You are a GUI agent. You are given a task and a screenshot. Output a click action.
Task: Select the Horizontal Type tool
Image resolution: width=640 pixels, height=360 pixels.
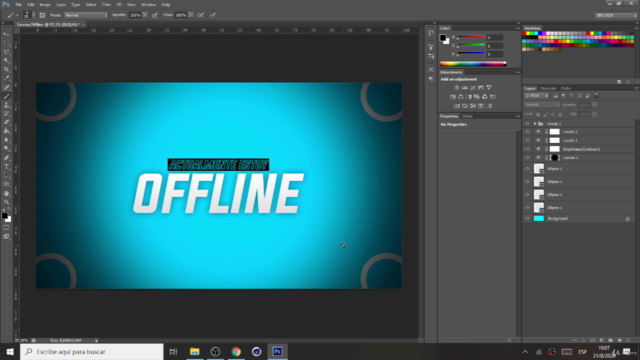click(x=7, y=167)
